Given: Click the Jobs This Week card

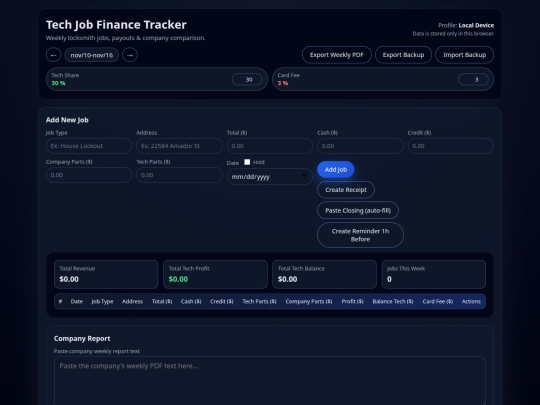Looking at the screenshot, I should (434, 274).
